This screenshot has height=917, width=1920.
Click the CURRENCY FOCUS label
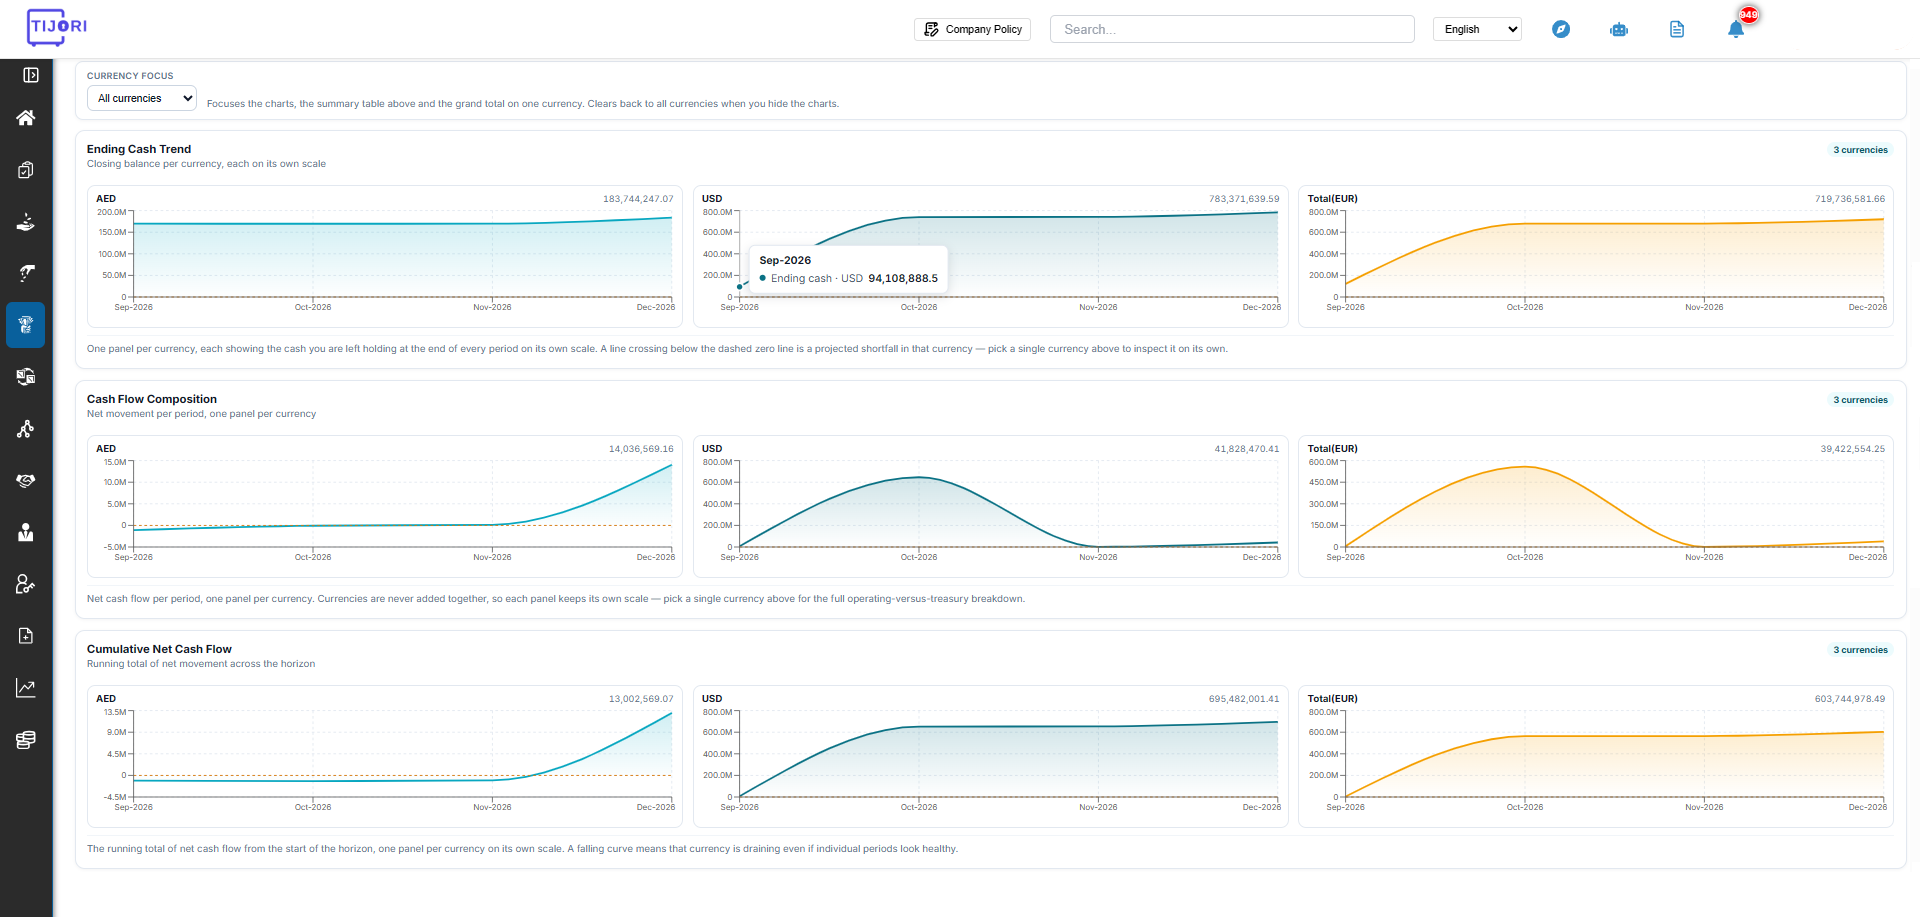[130, 76]
